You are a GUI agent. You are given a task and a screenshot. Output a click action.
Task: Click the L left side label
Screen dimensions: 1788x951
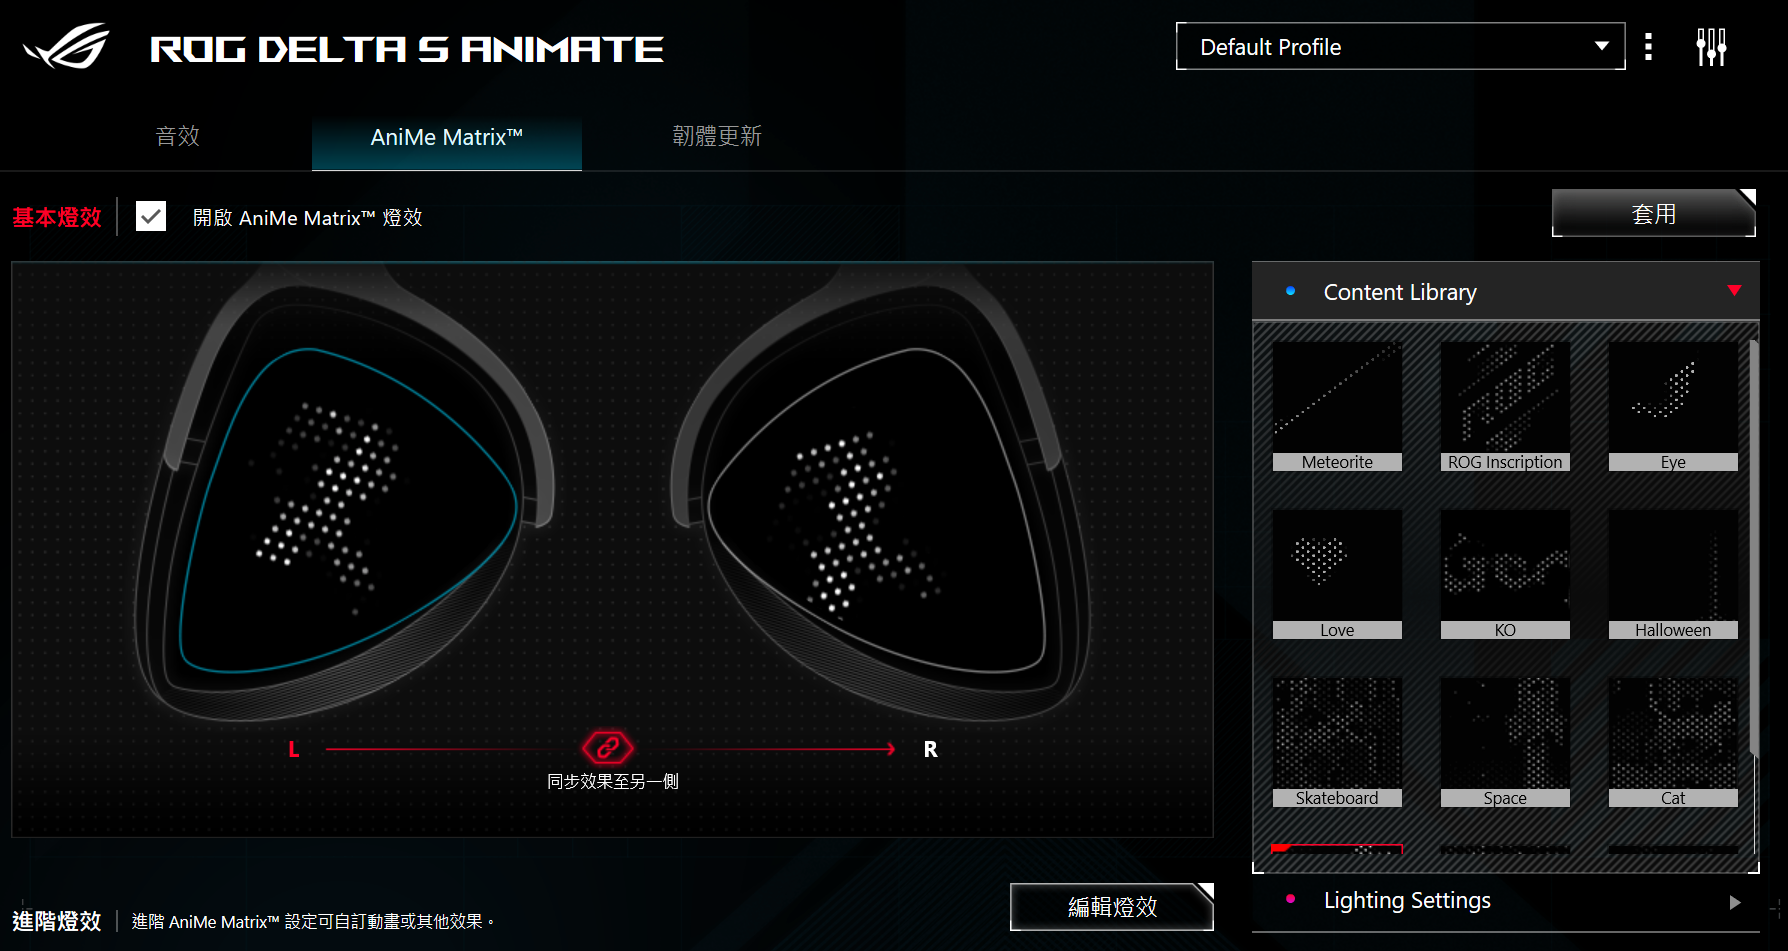click(294, 749)
